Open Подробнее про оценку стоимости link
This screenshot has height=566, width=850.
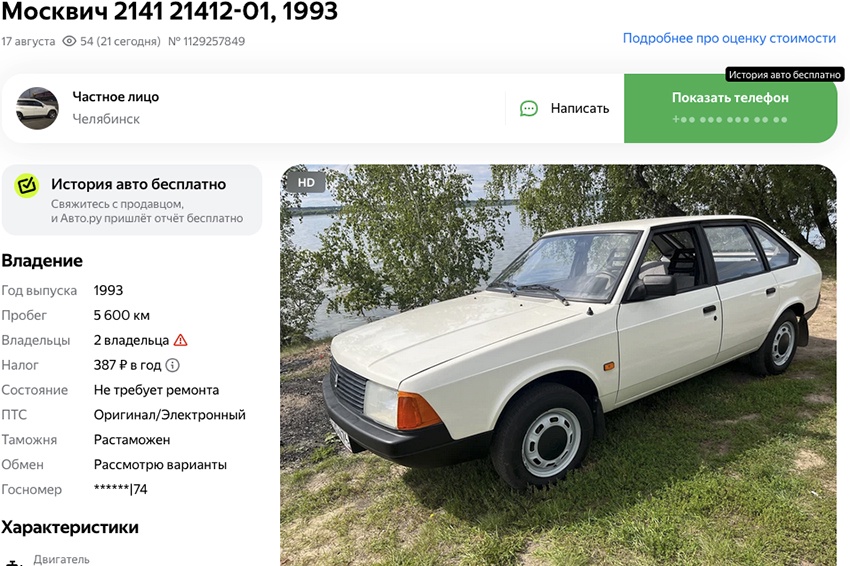pyautogui.click(x=729, y=38)
